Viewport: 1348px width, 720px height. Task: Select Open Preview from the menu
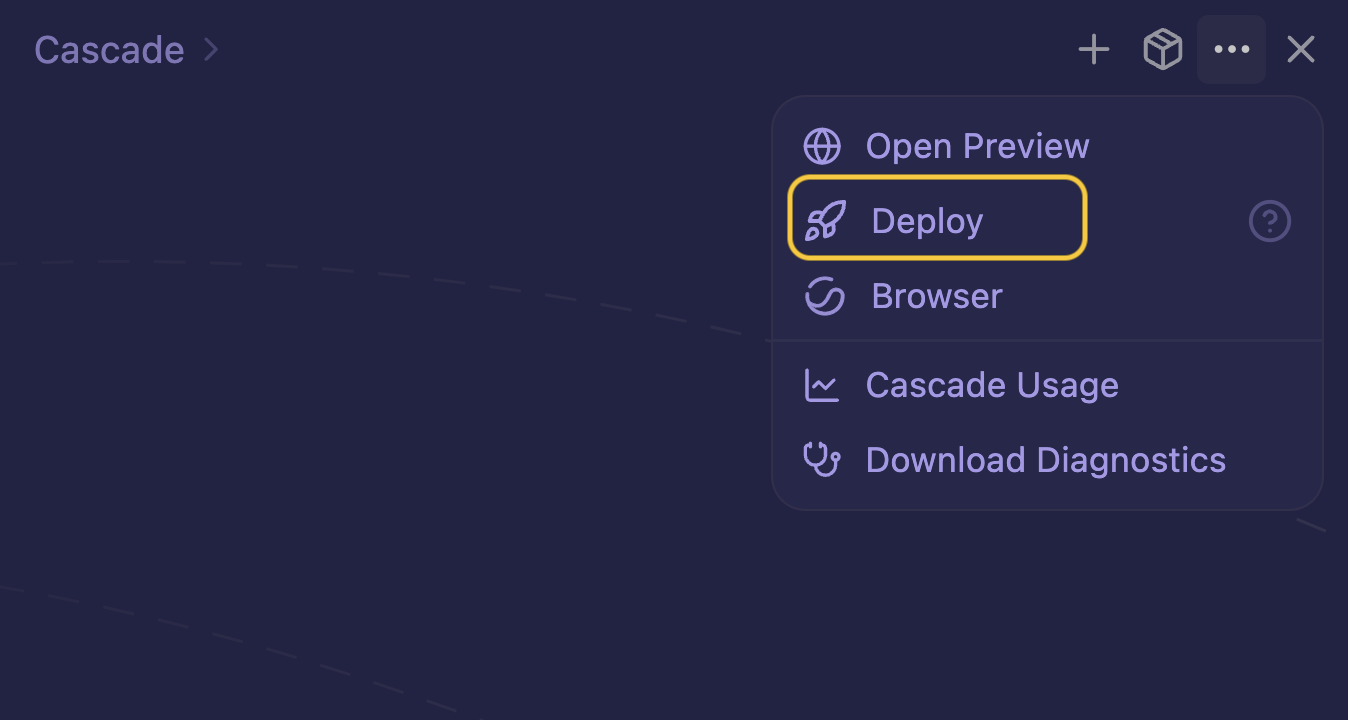[977, 146]
